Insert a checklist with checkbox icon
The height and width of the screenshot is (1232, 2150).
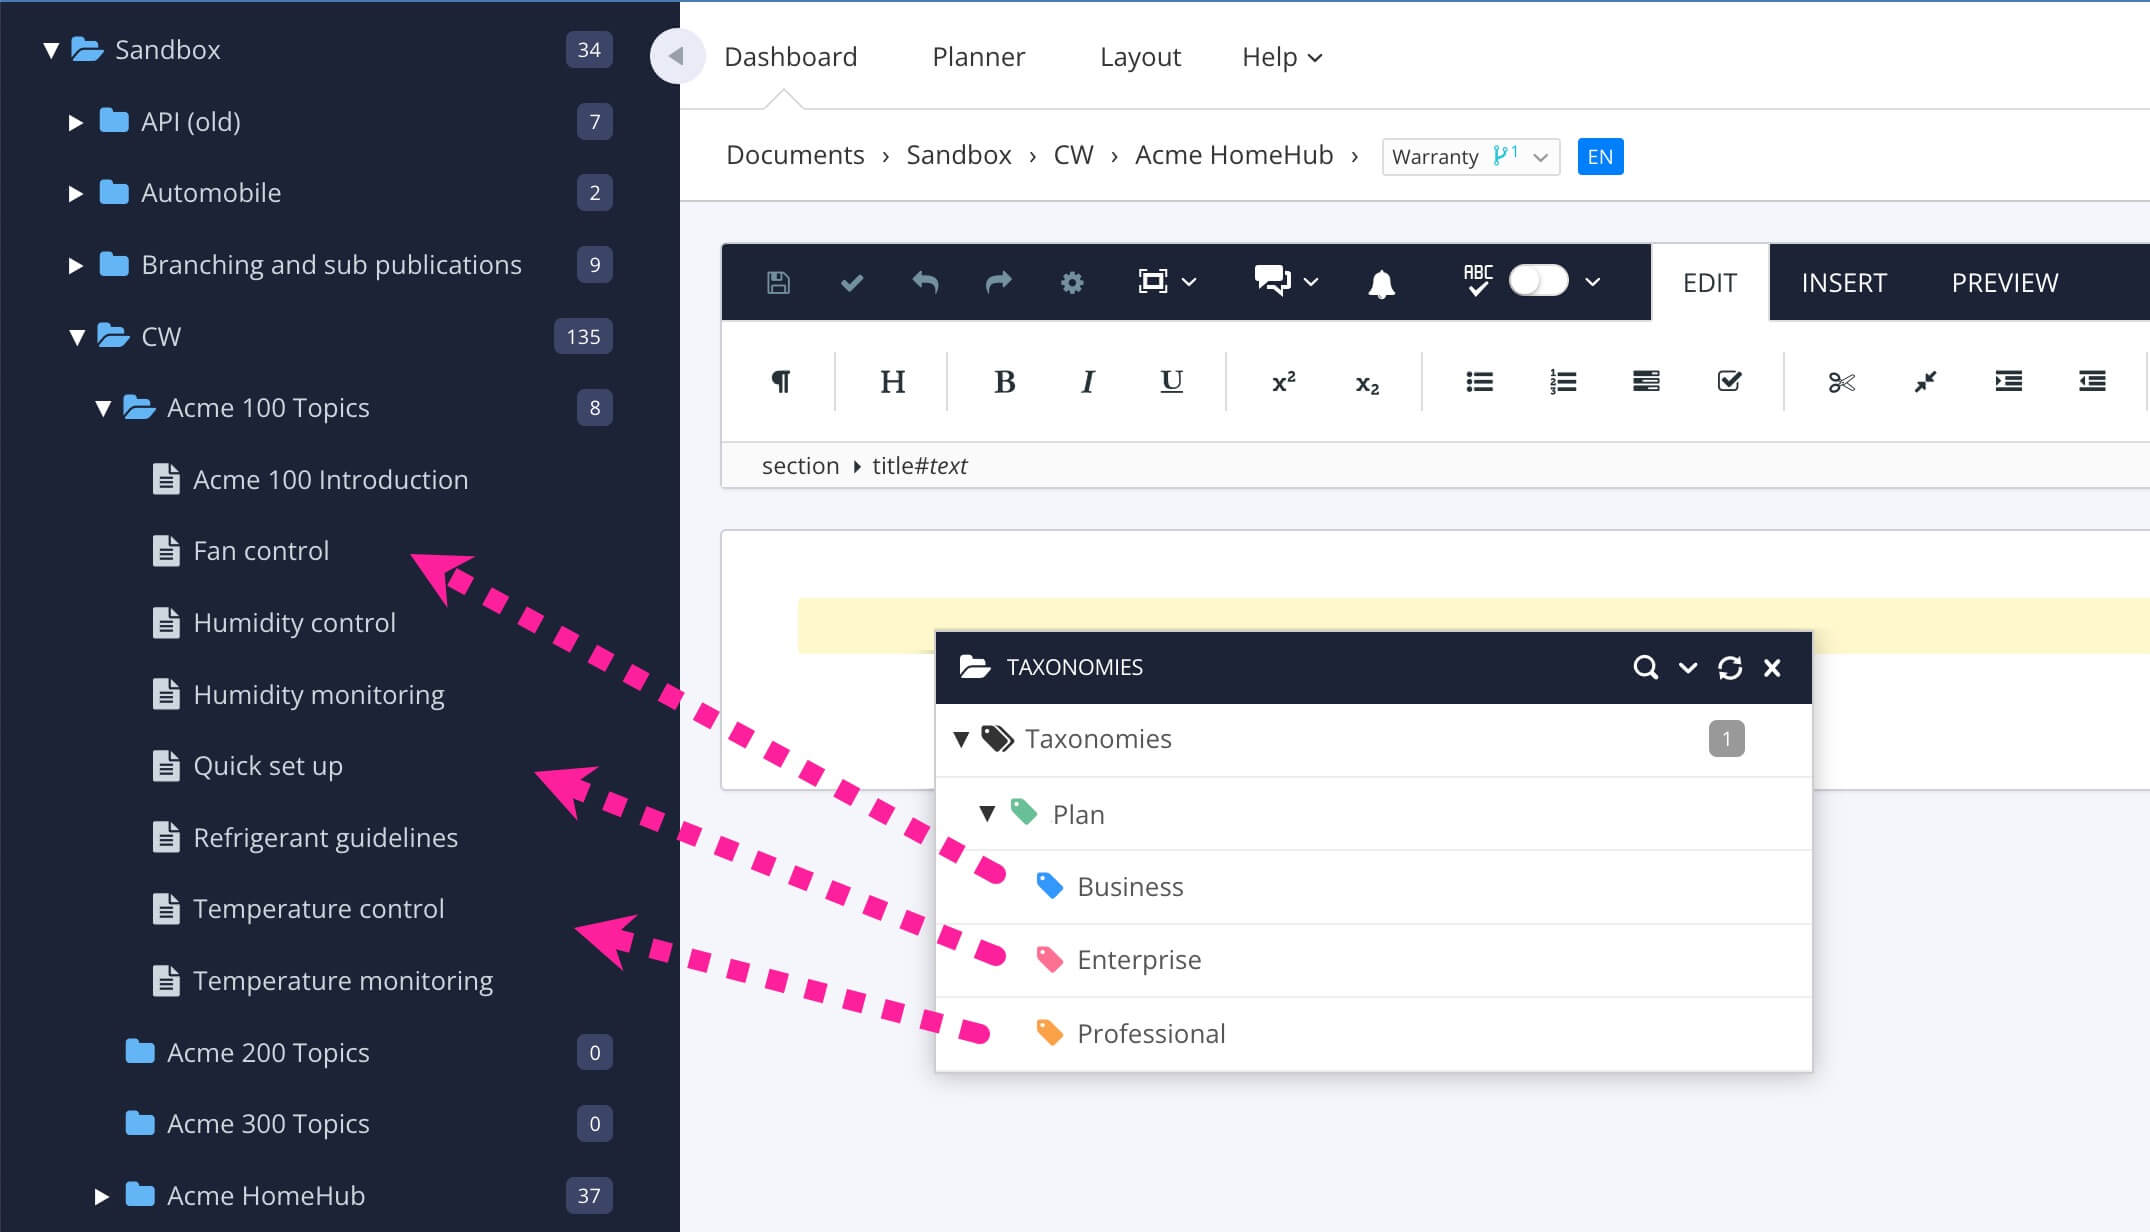[1729, 382]
